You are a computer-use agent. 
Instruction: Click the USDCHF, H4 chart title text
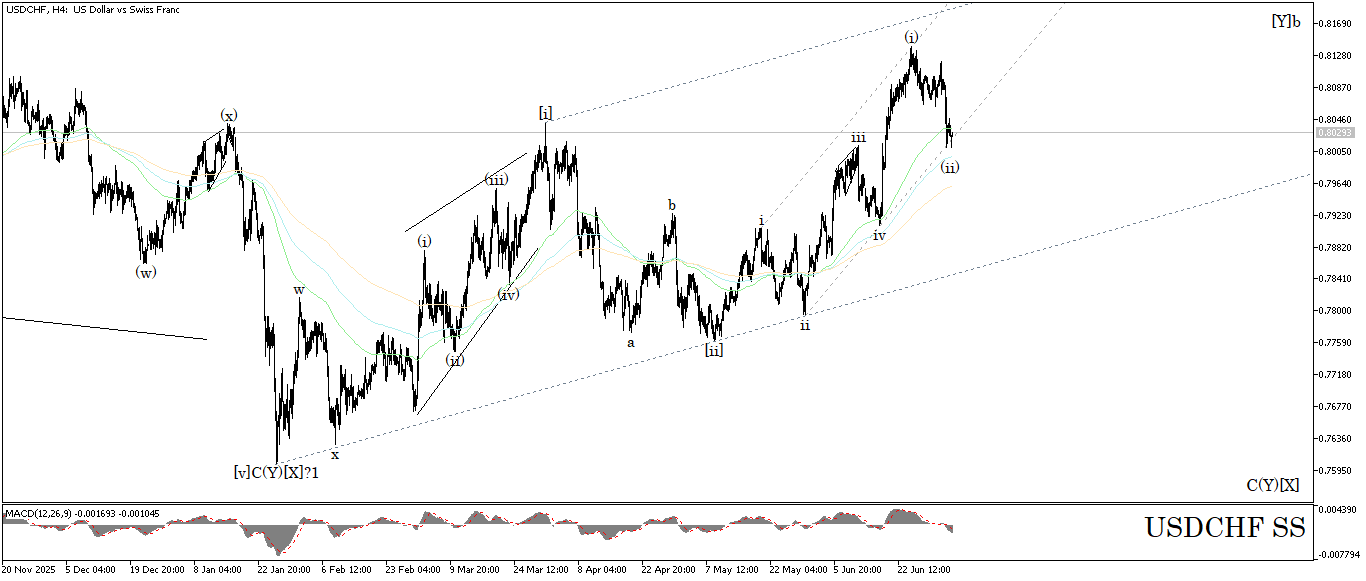click(x=92, y=8)
